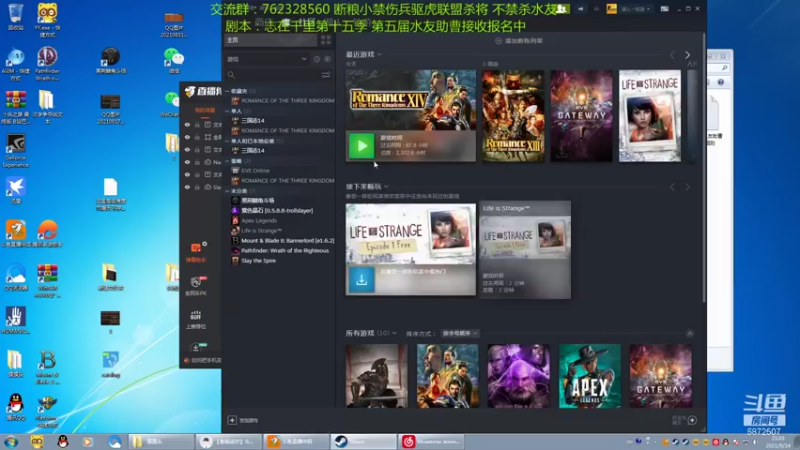800x450 pixels.
Task: Click scroll-to-top arrow icon beside all games header
Action: point(690,333)
